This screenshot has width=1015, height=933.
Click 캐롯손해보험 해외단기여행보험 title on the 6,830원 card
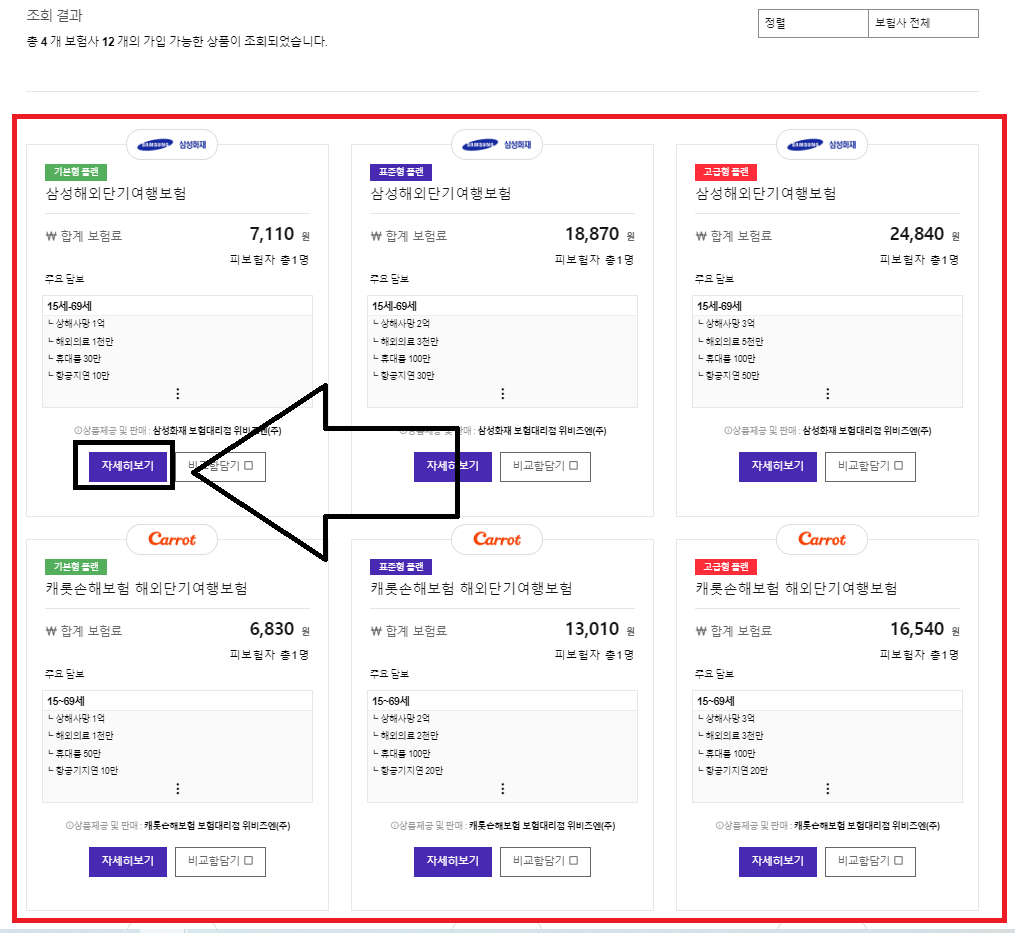click(146, 589)
